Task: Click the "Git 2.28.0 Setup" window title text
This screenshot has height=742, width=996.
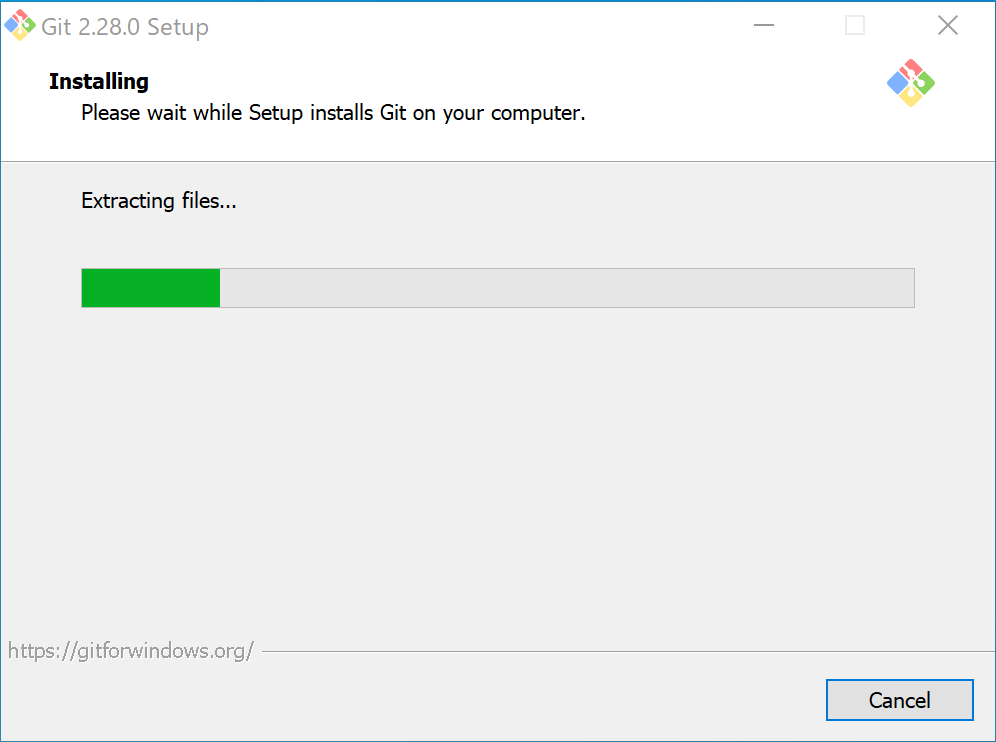Action: [x=125, y=27]
